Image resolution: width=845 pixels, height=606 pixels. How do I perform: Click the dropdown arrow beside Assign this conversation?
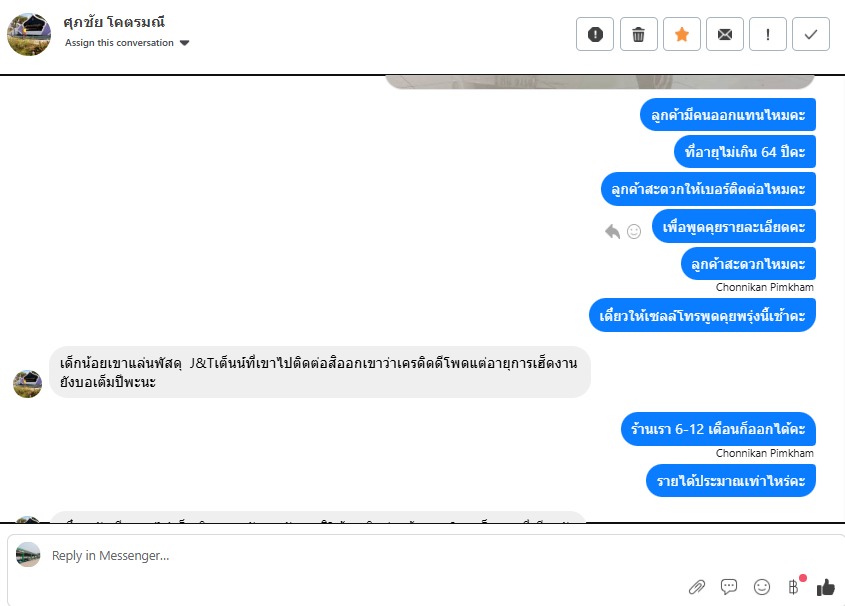click(x=184, y=43)
